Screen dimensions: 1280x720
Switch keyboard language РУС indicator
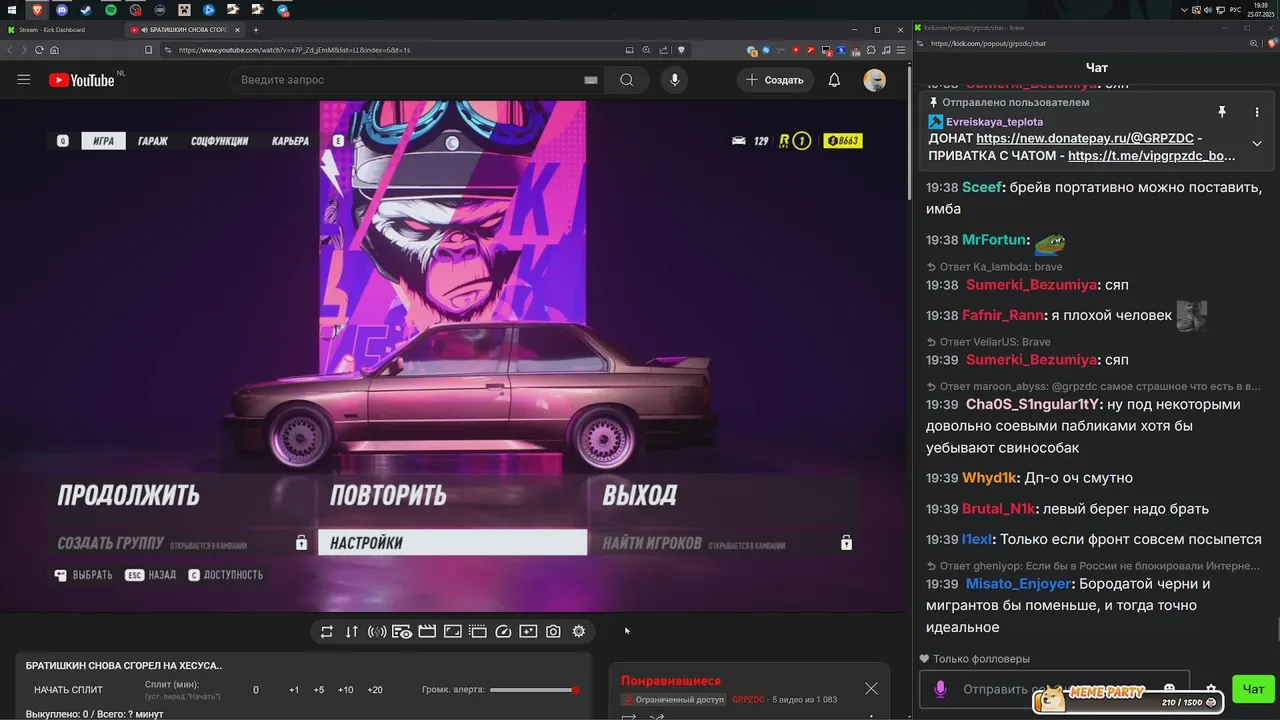tap(1235, 10)
